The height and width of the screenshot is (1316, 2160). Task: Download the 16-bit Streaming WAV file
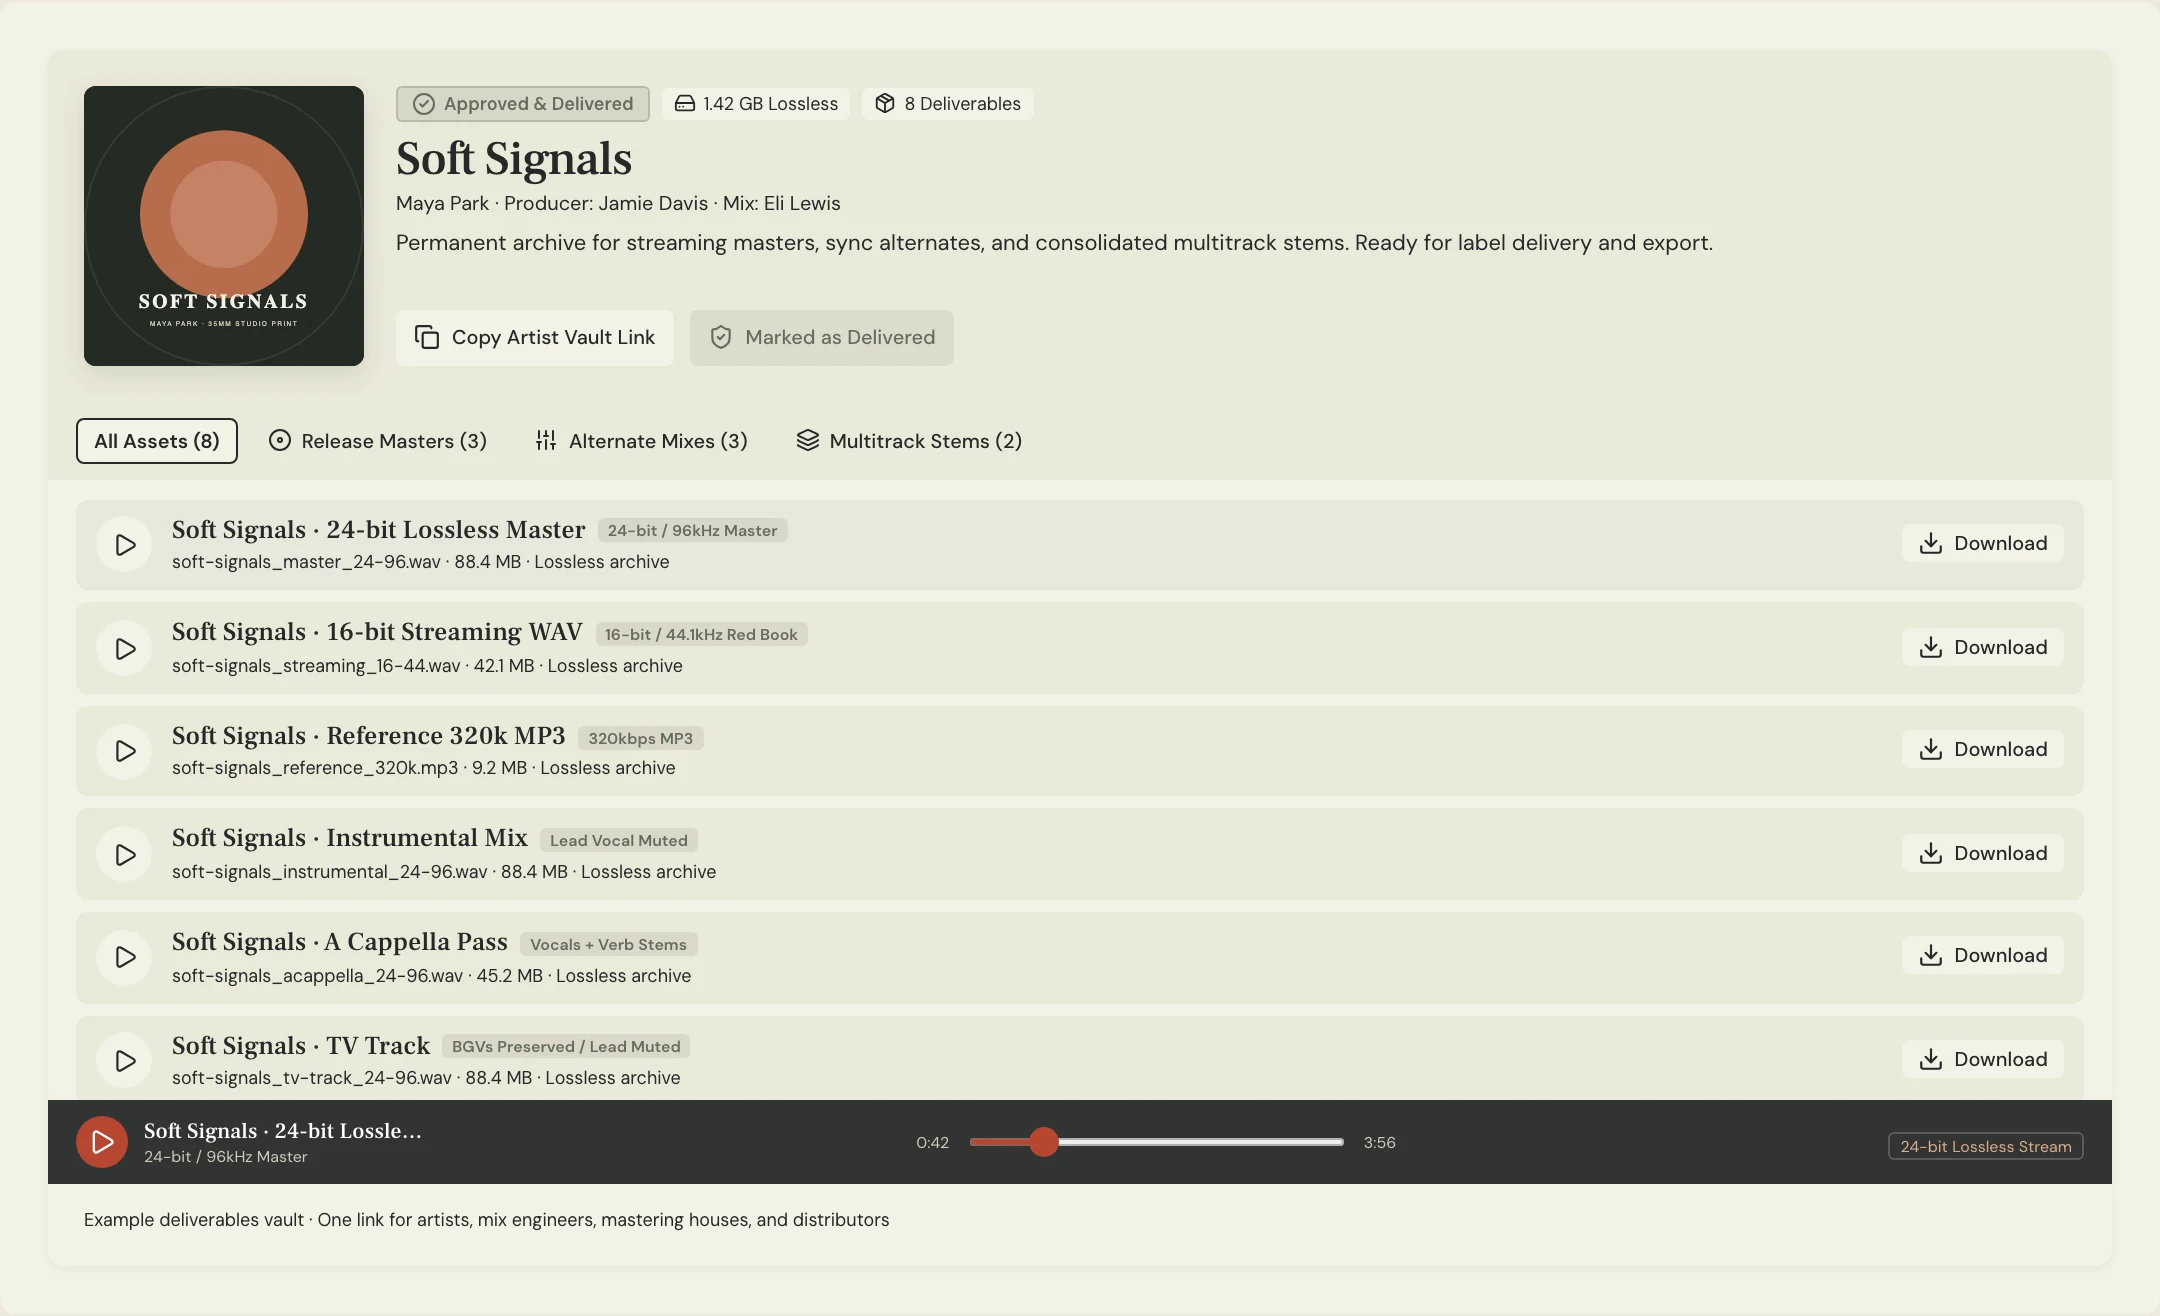(1982, 647)
